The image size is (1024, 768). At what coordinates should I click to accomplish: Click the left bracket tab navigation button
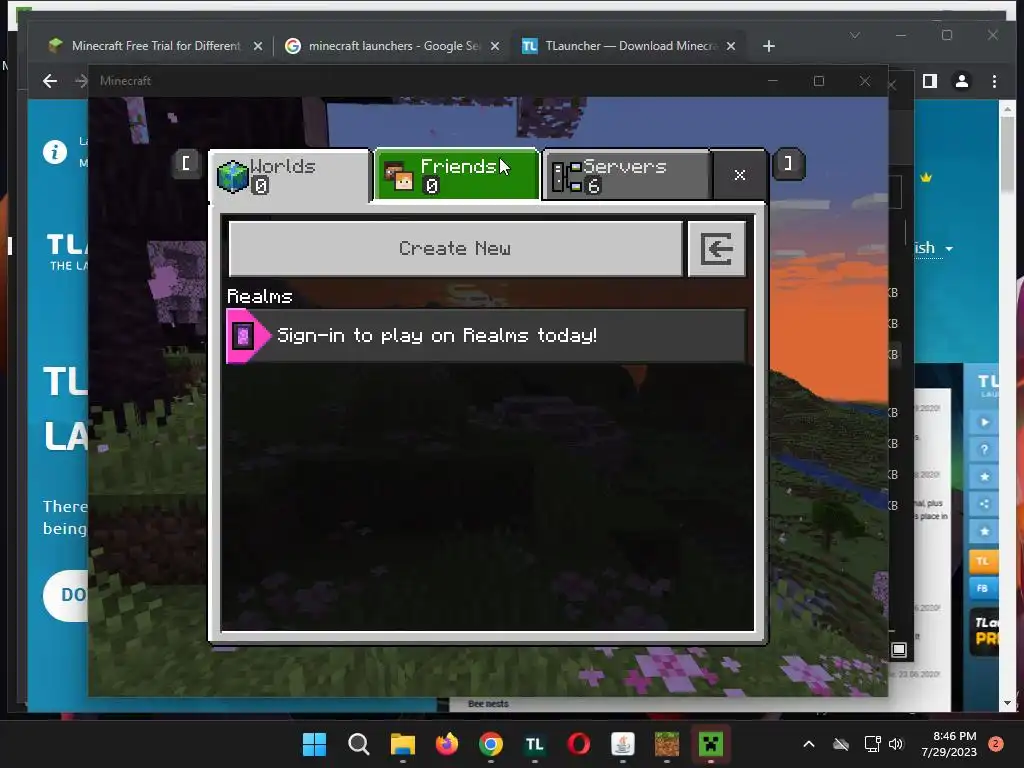point(186,163)
